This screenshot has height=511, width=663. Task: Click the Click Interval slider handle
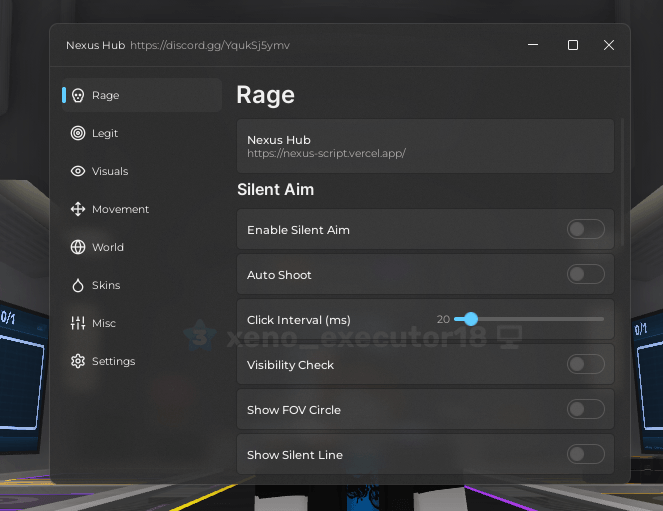coord(471,319)
